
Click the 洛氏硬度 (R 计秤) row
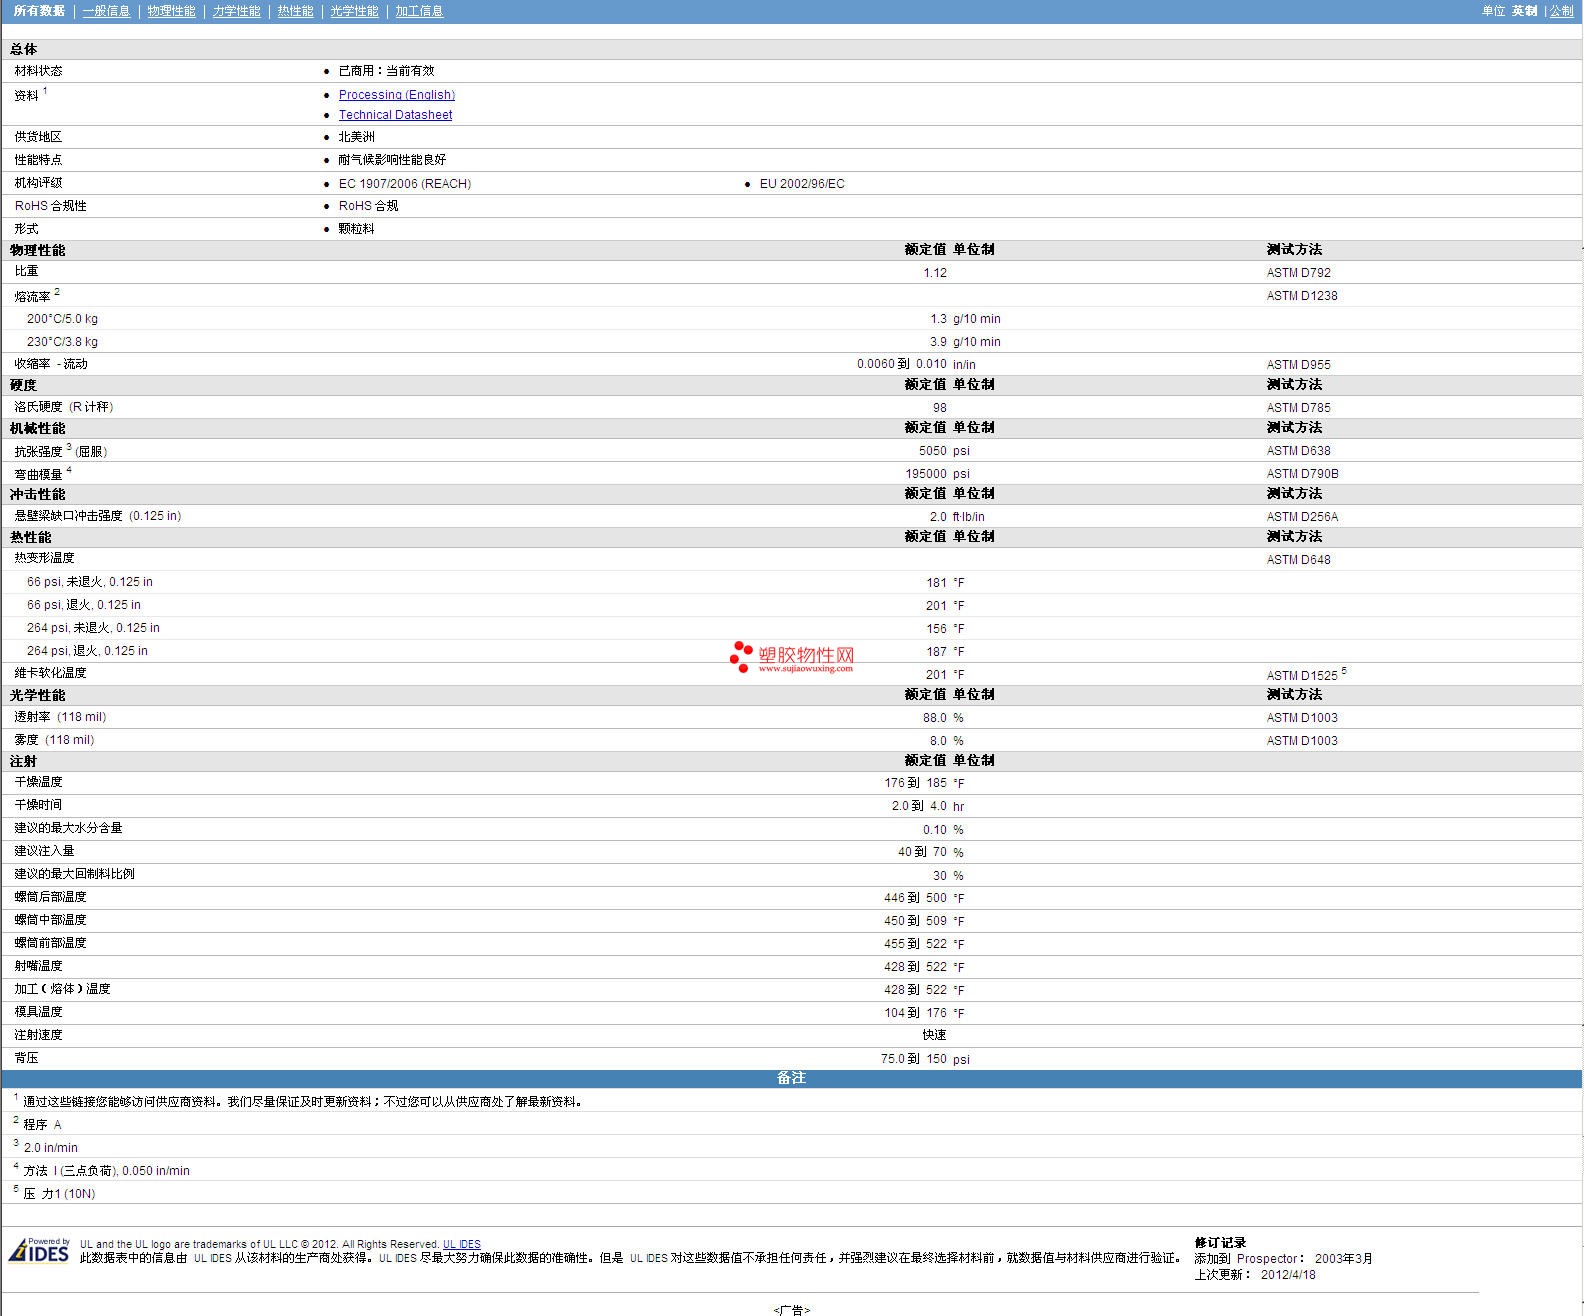(792, 407)
